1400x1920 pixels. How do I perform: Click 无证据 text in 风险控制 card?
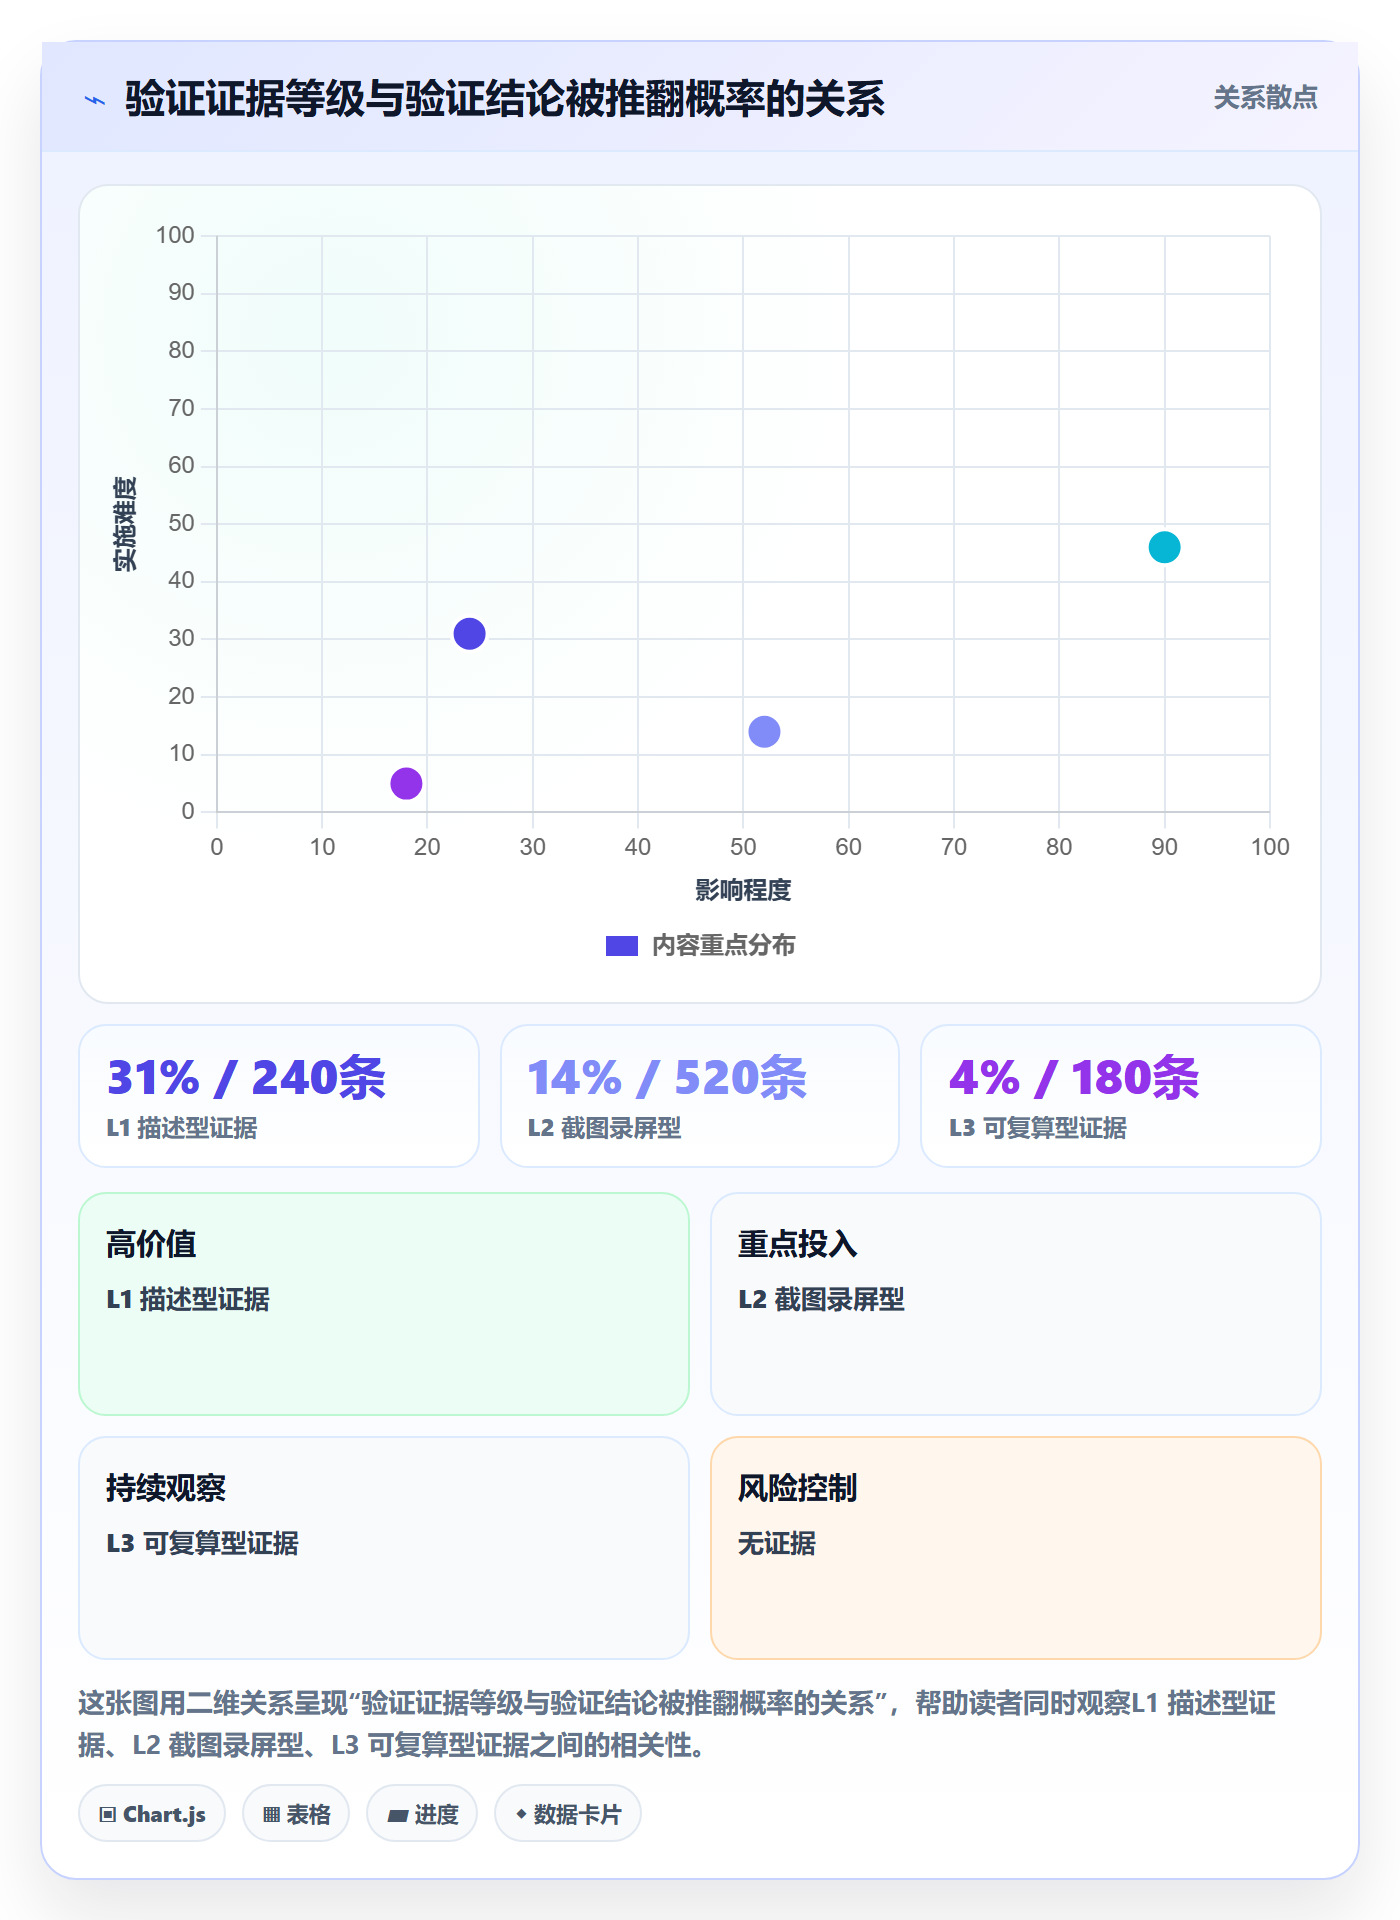tap(777, 1543)
